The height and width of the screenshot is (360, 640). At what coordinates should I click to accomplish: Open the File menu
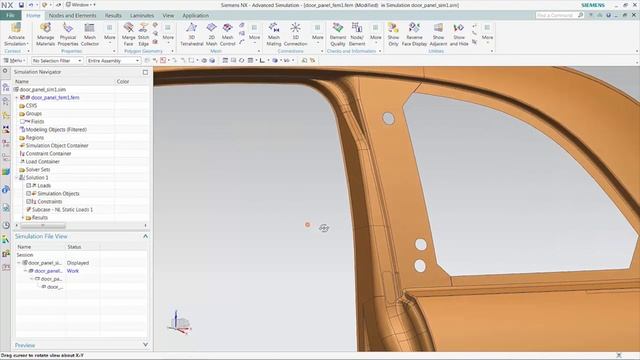coord(11,15)
